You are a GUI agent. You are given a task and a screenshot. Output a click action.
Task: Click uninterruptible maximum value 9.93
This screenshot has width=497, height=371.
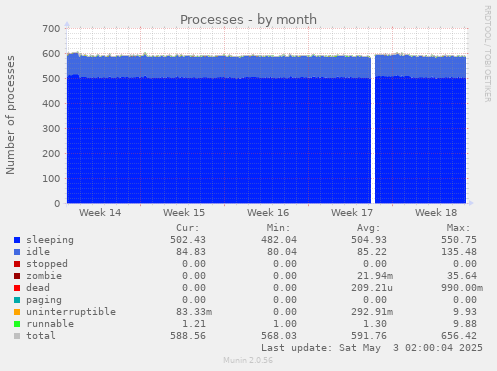coord(465,312)
